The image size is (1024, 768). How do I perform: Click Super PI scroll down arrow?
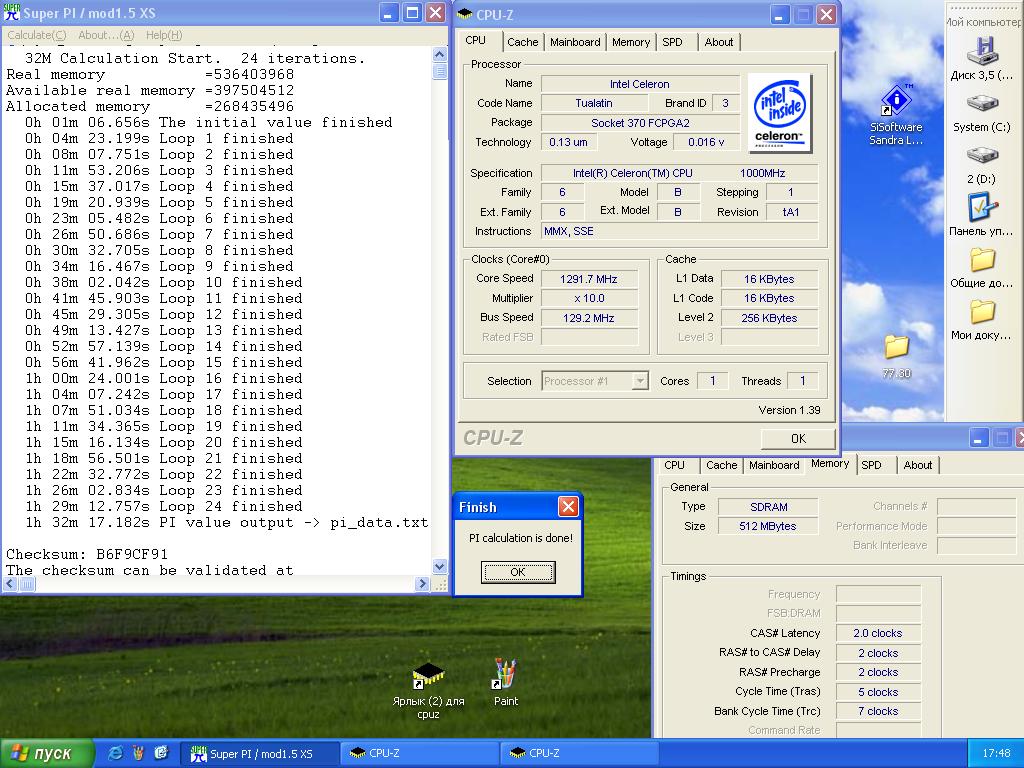pos(440,566)
